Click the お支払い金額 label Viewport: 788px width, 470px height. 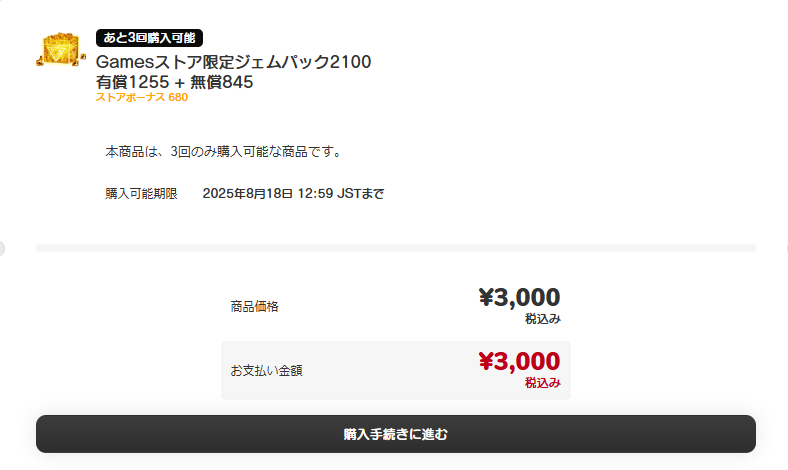(266, 370)
